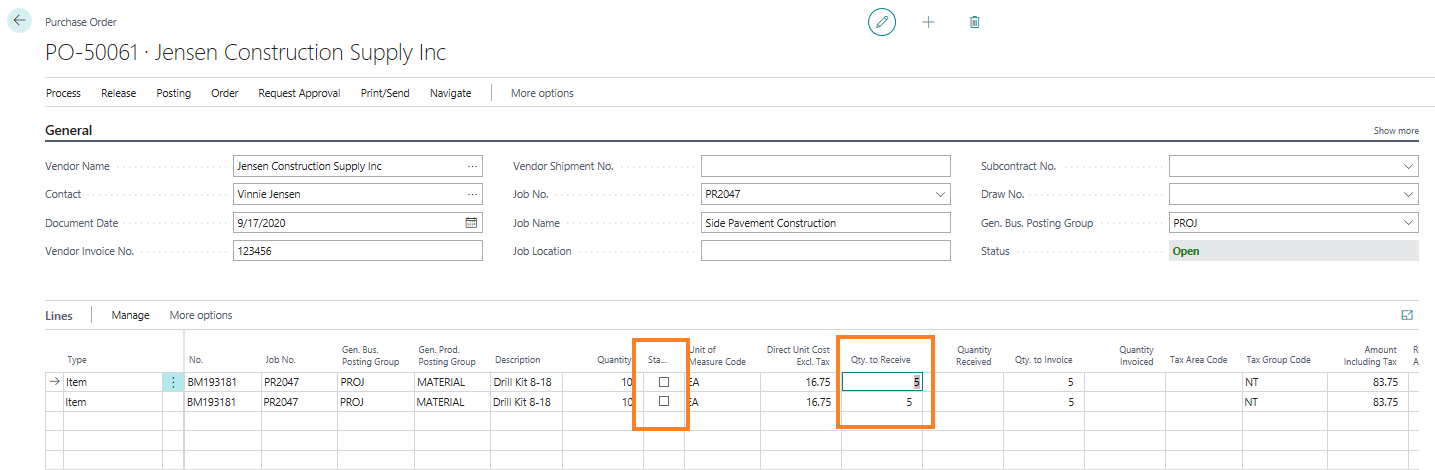This screenshot has width=1435, height=470.
Task: Expand the Lines section to full view
Action: (x=1407, y=315)
